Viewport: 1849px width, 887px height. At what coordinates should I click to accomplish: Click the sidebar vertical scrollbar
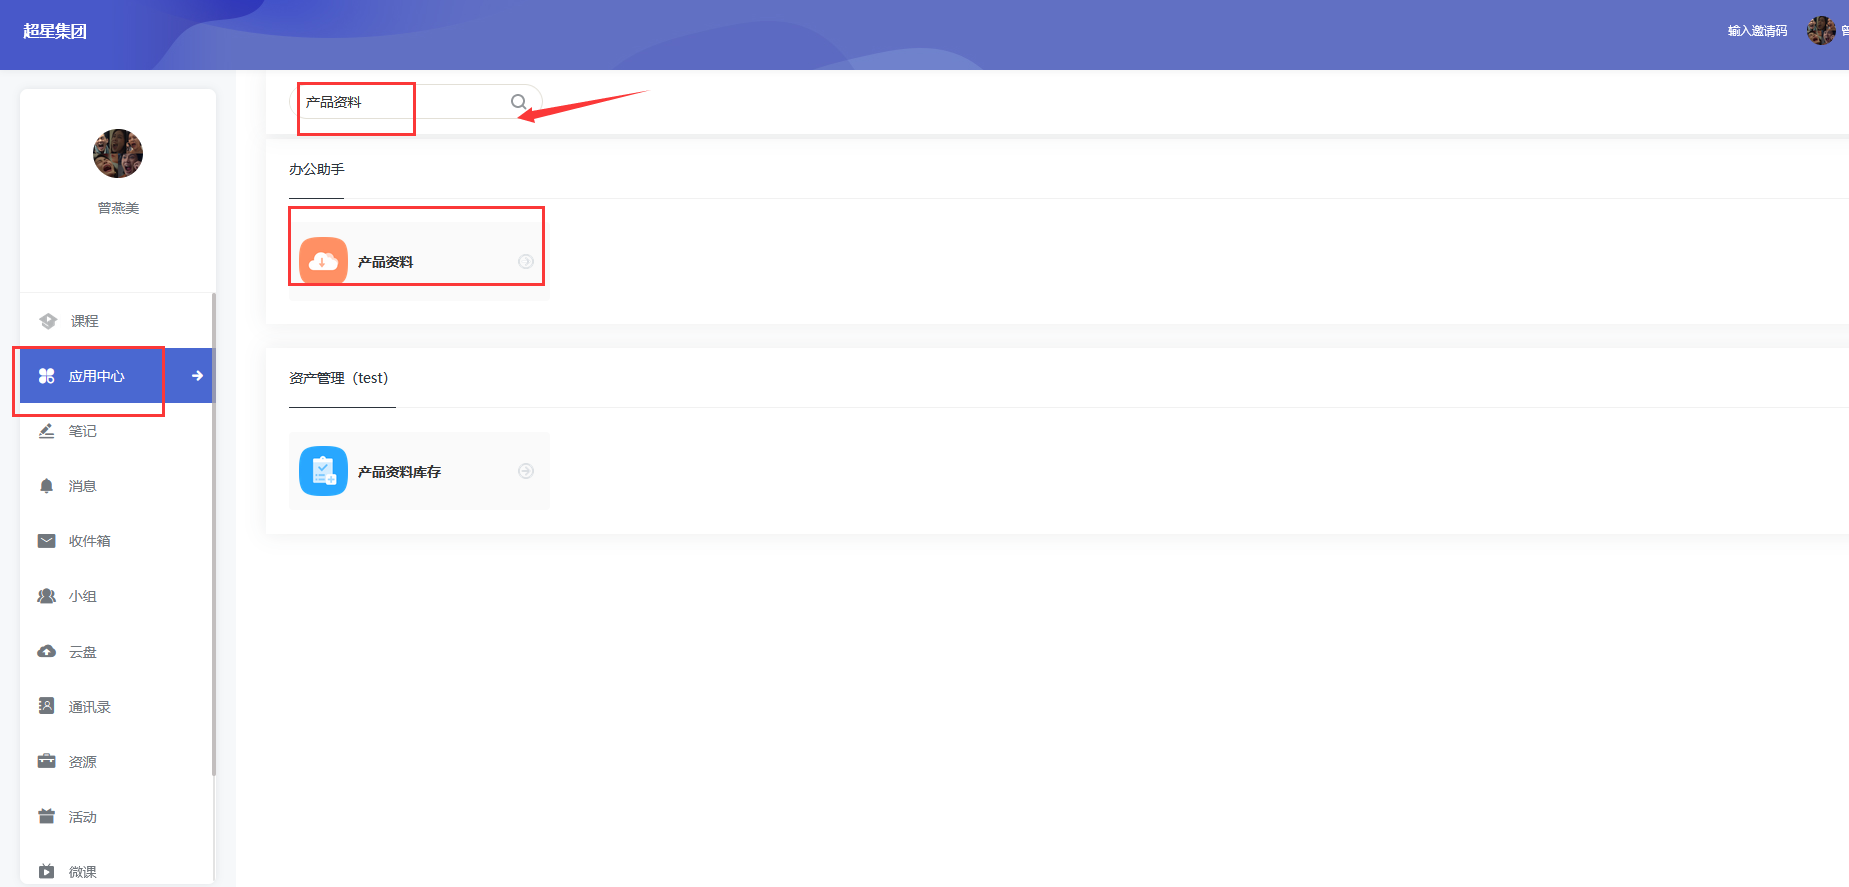click(x=214, y=534)
